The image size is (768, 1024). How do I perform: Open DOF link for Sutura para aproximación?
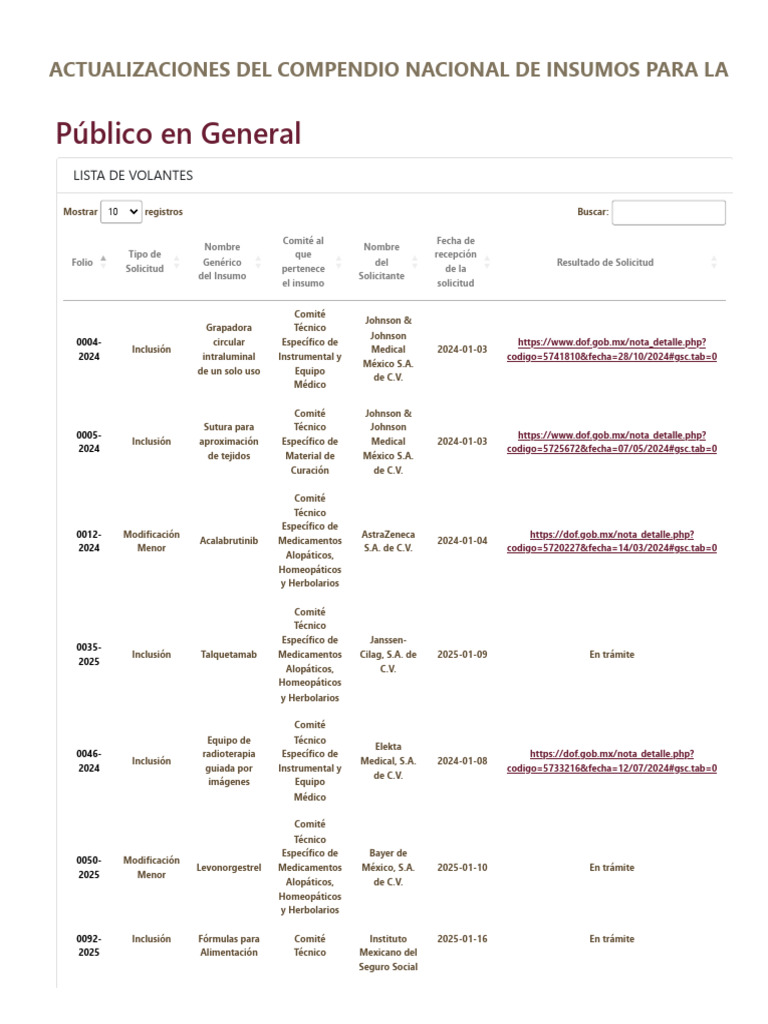coord(611,441)
